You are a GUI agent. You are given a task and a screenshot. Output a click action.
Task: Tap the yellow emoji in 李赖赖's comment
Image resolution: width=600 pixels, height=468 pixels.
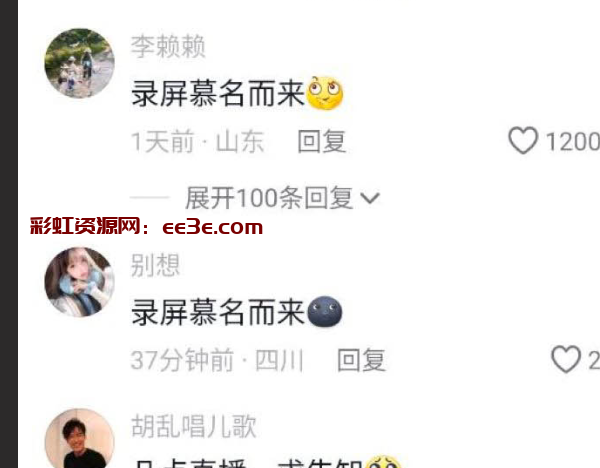tap(325, 93)
